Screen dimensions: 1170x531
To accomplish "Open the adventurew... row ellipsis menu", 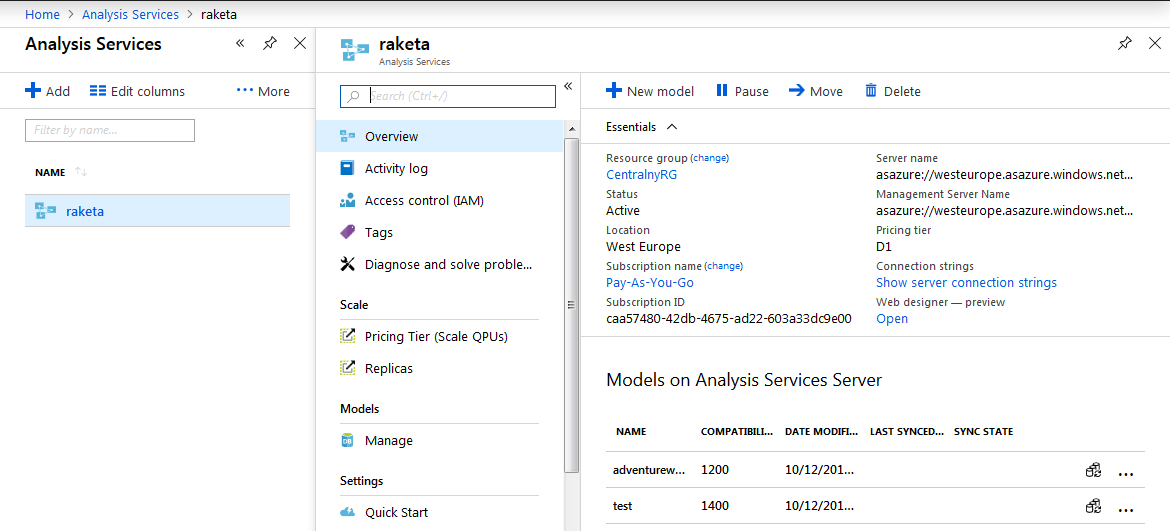I will (1126, 473).
